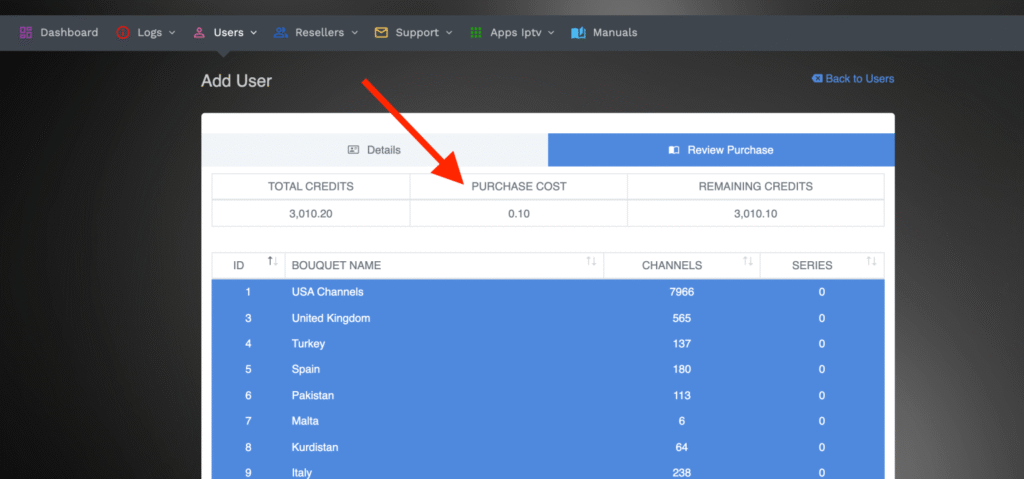The width and height of the screenshot is (1024, 479).
Task: Click the pink Users person icon
Action: [x=199, y=33]
